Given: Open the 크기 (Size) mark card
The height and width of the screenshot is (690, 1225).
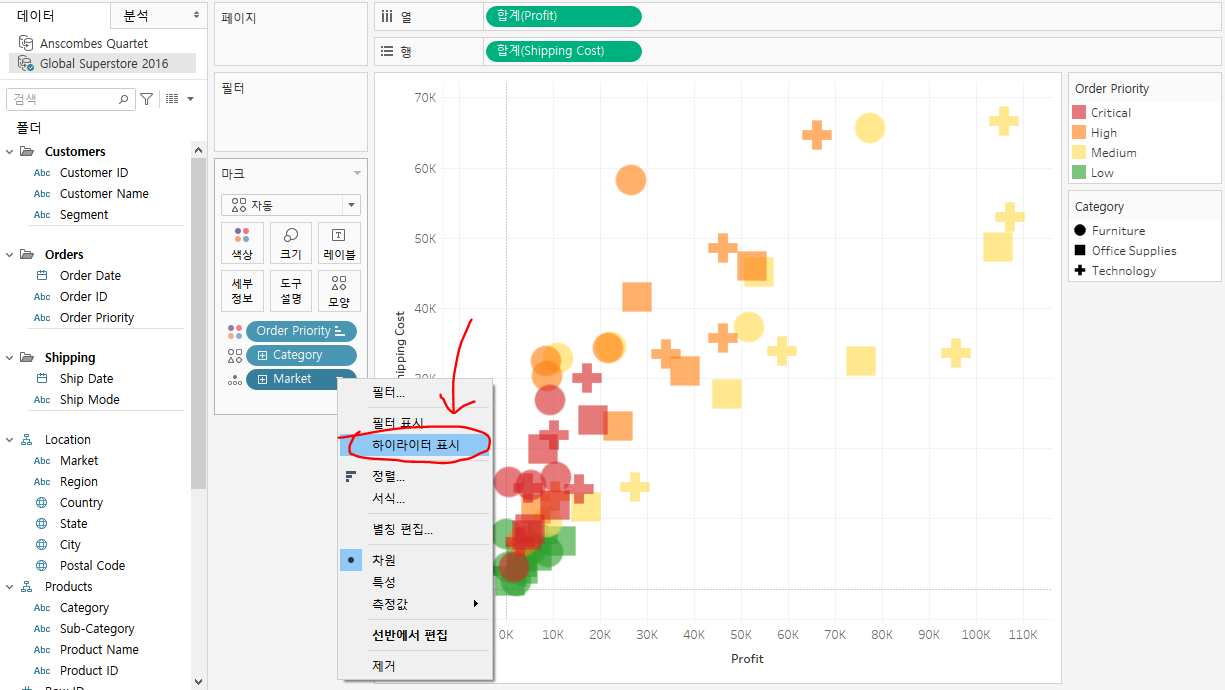Looking at the screenshot, I should [x=290, y=243].
